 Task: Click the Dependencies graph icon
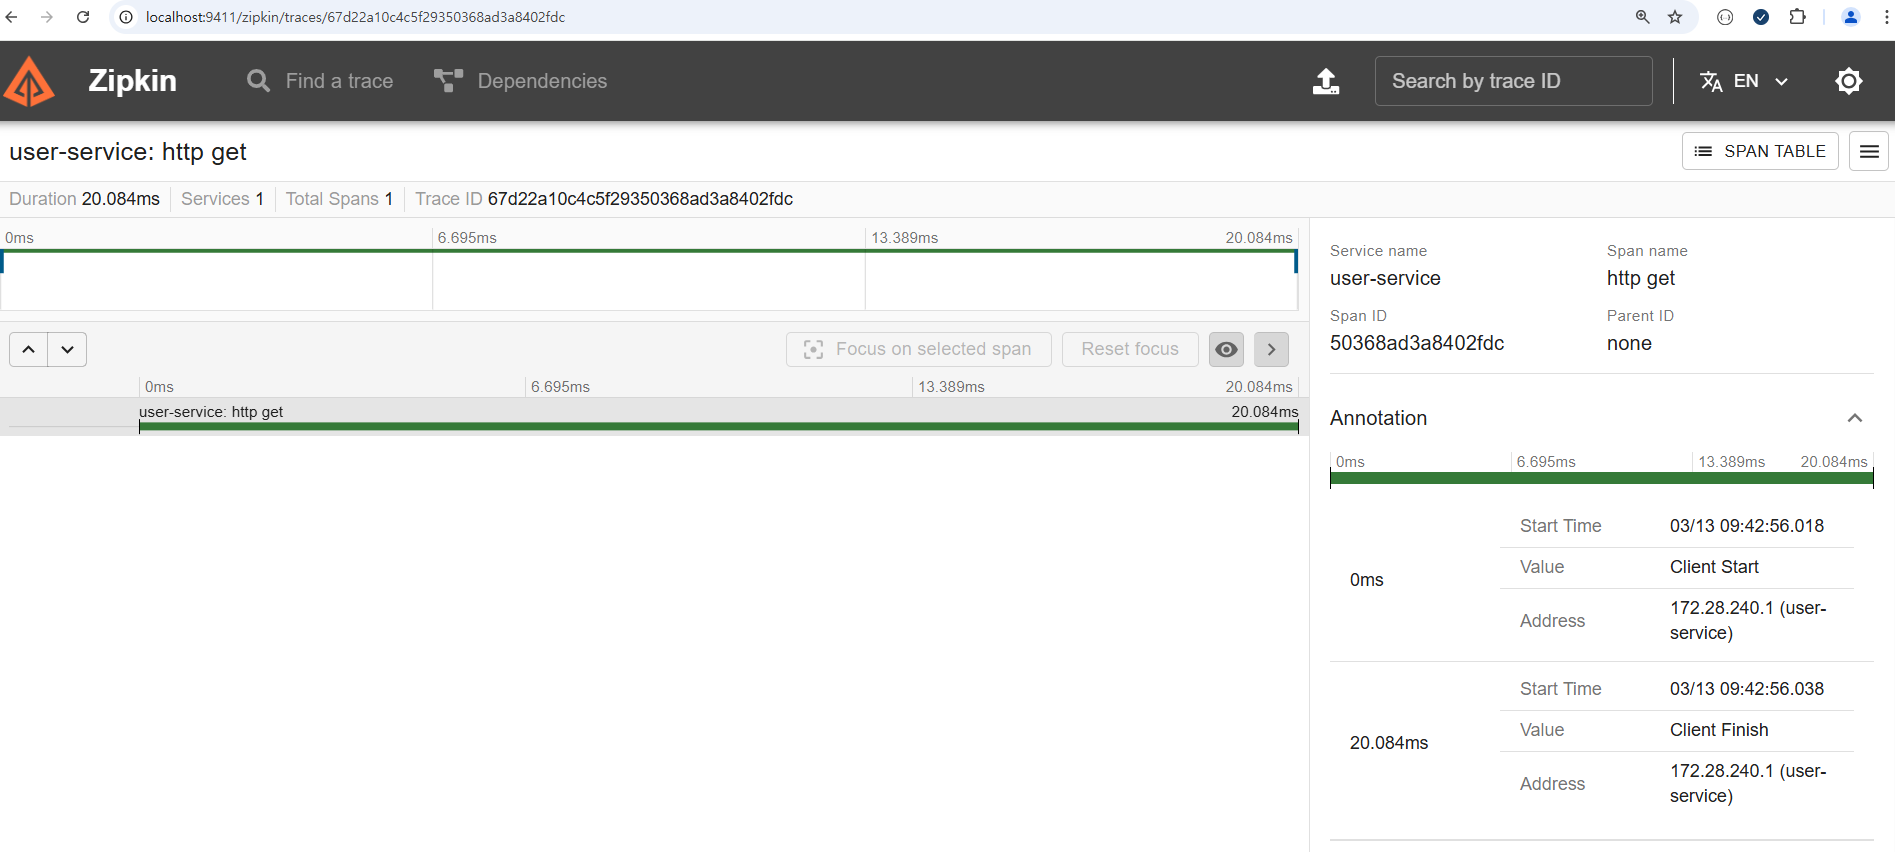tap(448, 81)
